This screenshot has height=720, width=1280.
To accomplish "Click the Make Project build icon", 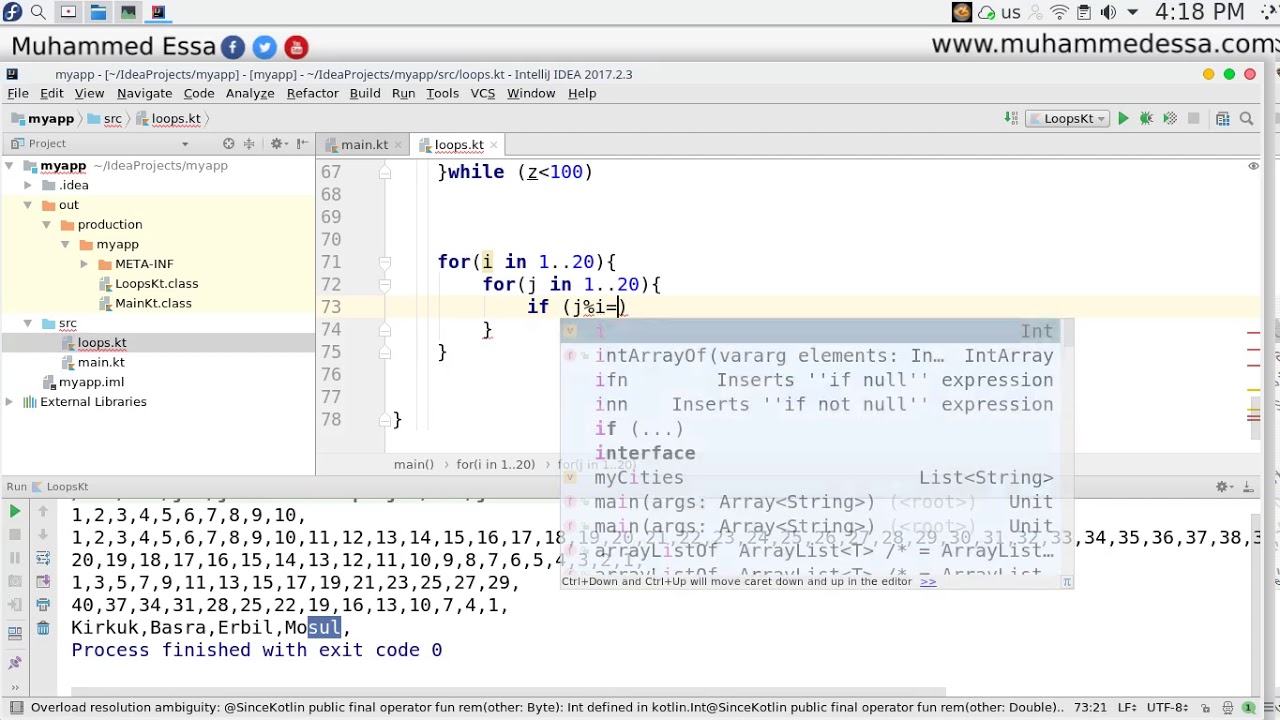I will [1012, 119].
